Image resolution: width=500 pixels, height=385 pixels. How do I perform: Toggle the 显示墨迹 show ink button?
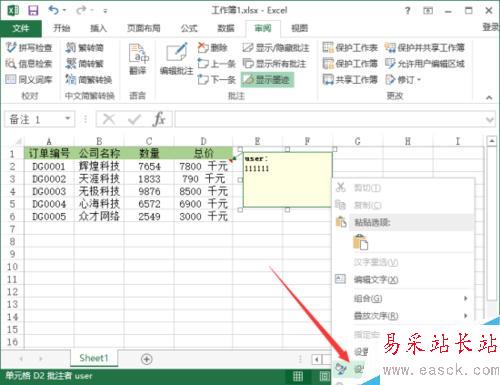click(x=267, y=80)
